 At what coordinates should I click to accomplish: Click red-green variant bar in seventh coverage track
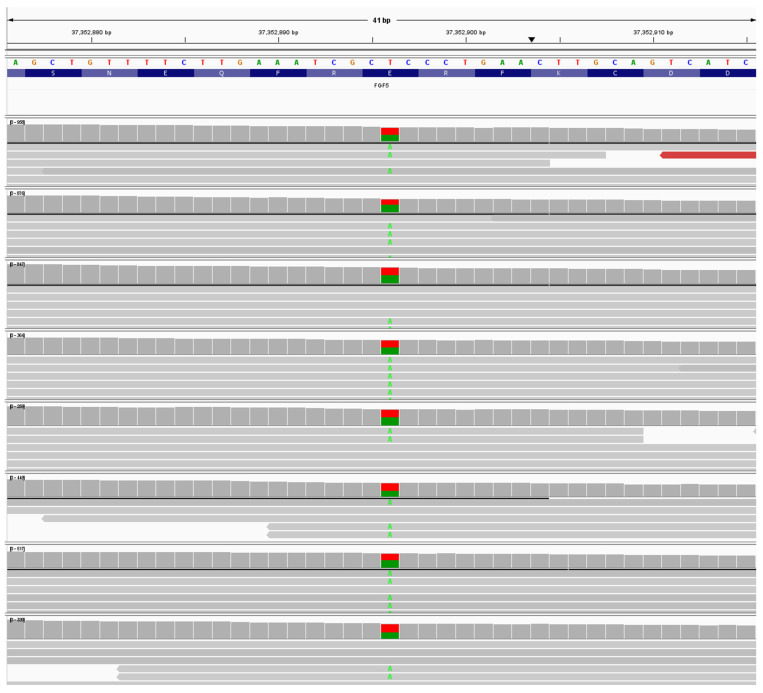390,561
